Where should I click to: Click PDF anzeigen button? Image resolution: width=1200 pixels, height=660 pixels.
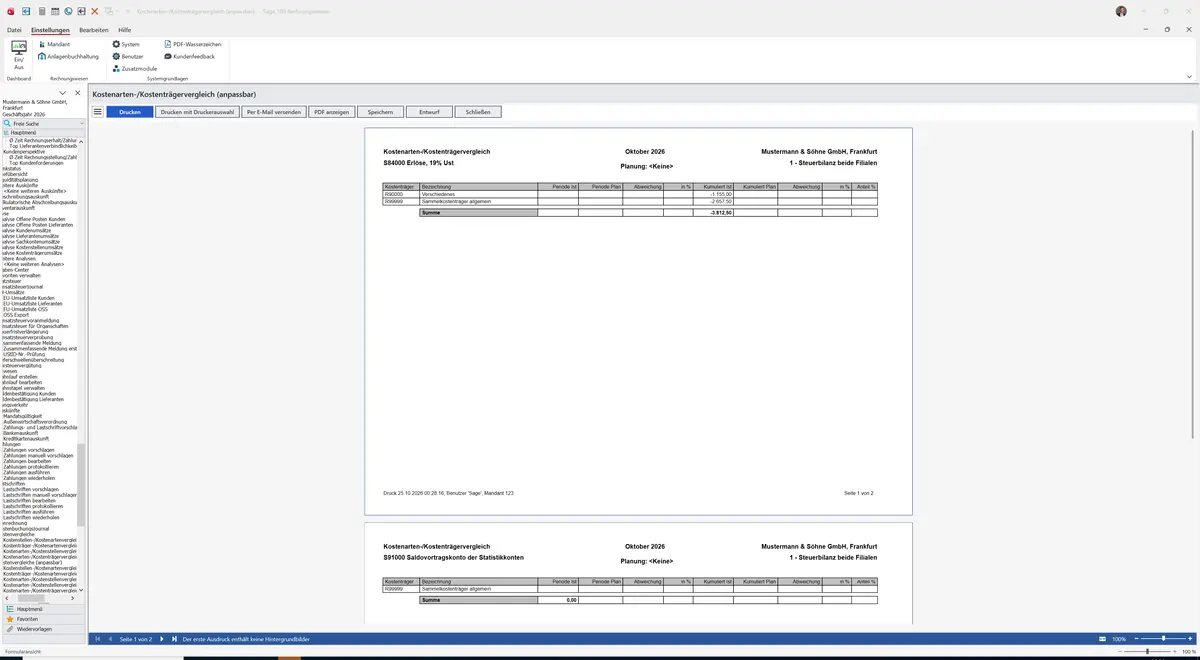331,112
